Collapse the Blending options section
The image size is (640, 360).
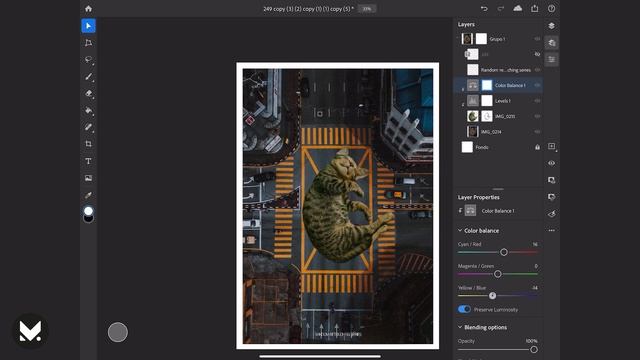point(460,327)
